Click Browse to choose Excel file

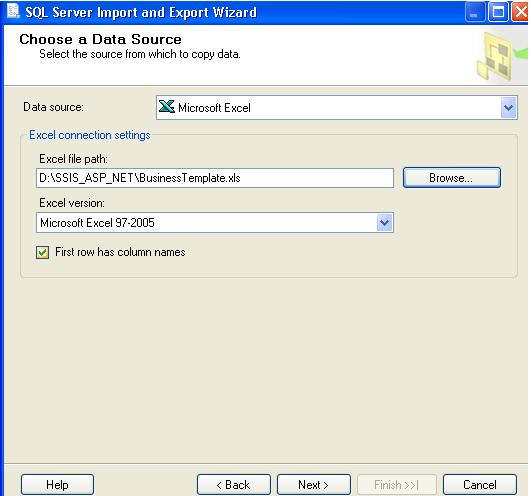[452, 177]
